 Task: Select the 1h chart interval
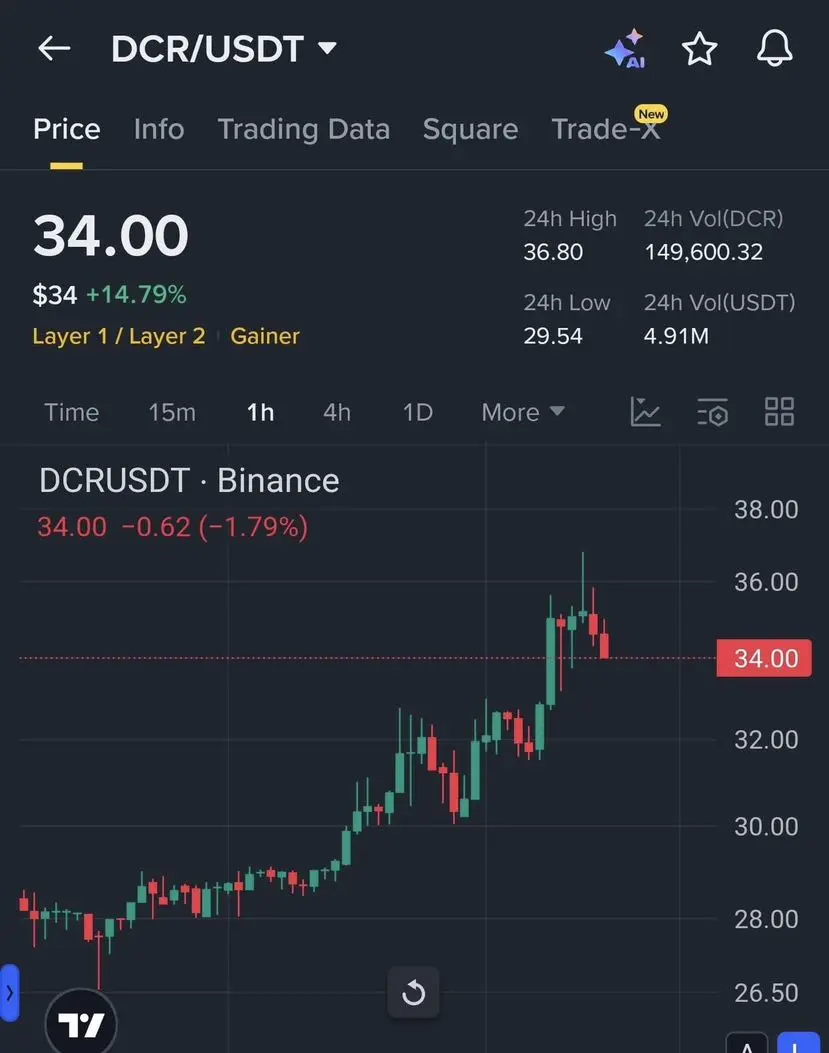coord(260,412)
